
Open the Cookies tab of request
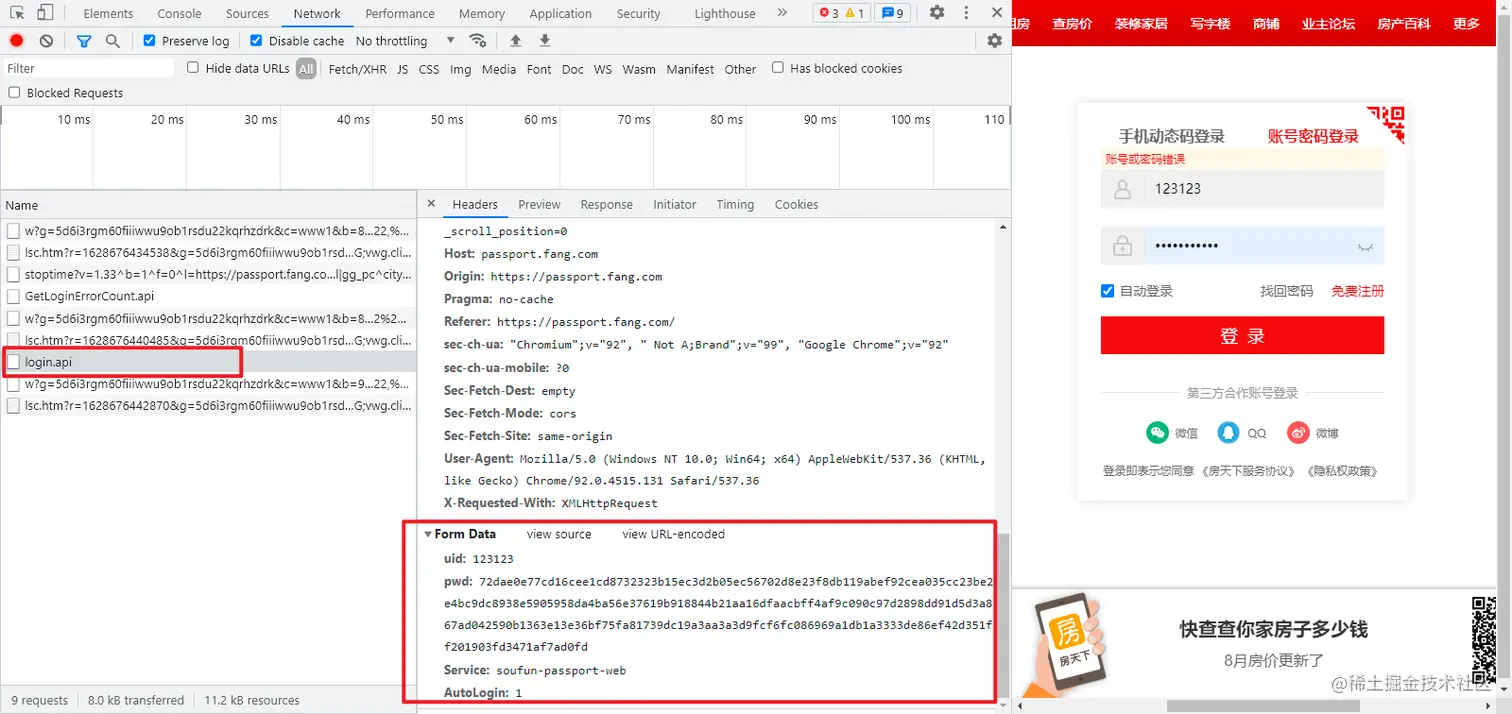(796, 204)
